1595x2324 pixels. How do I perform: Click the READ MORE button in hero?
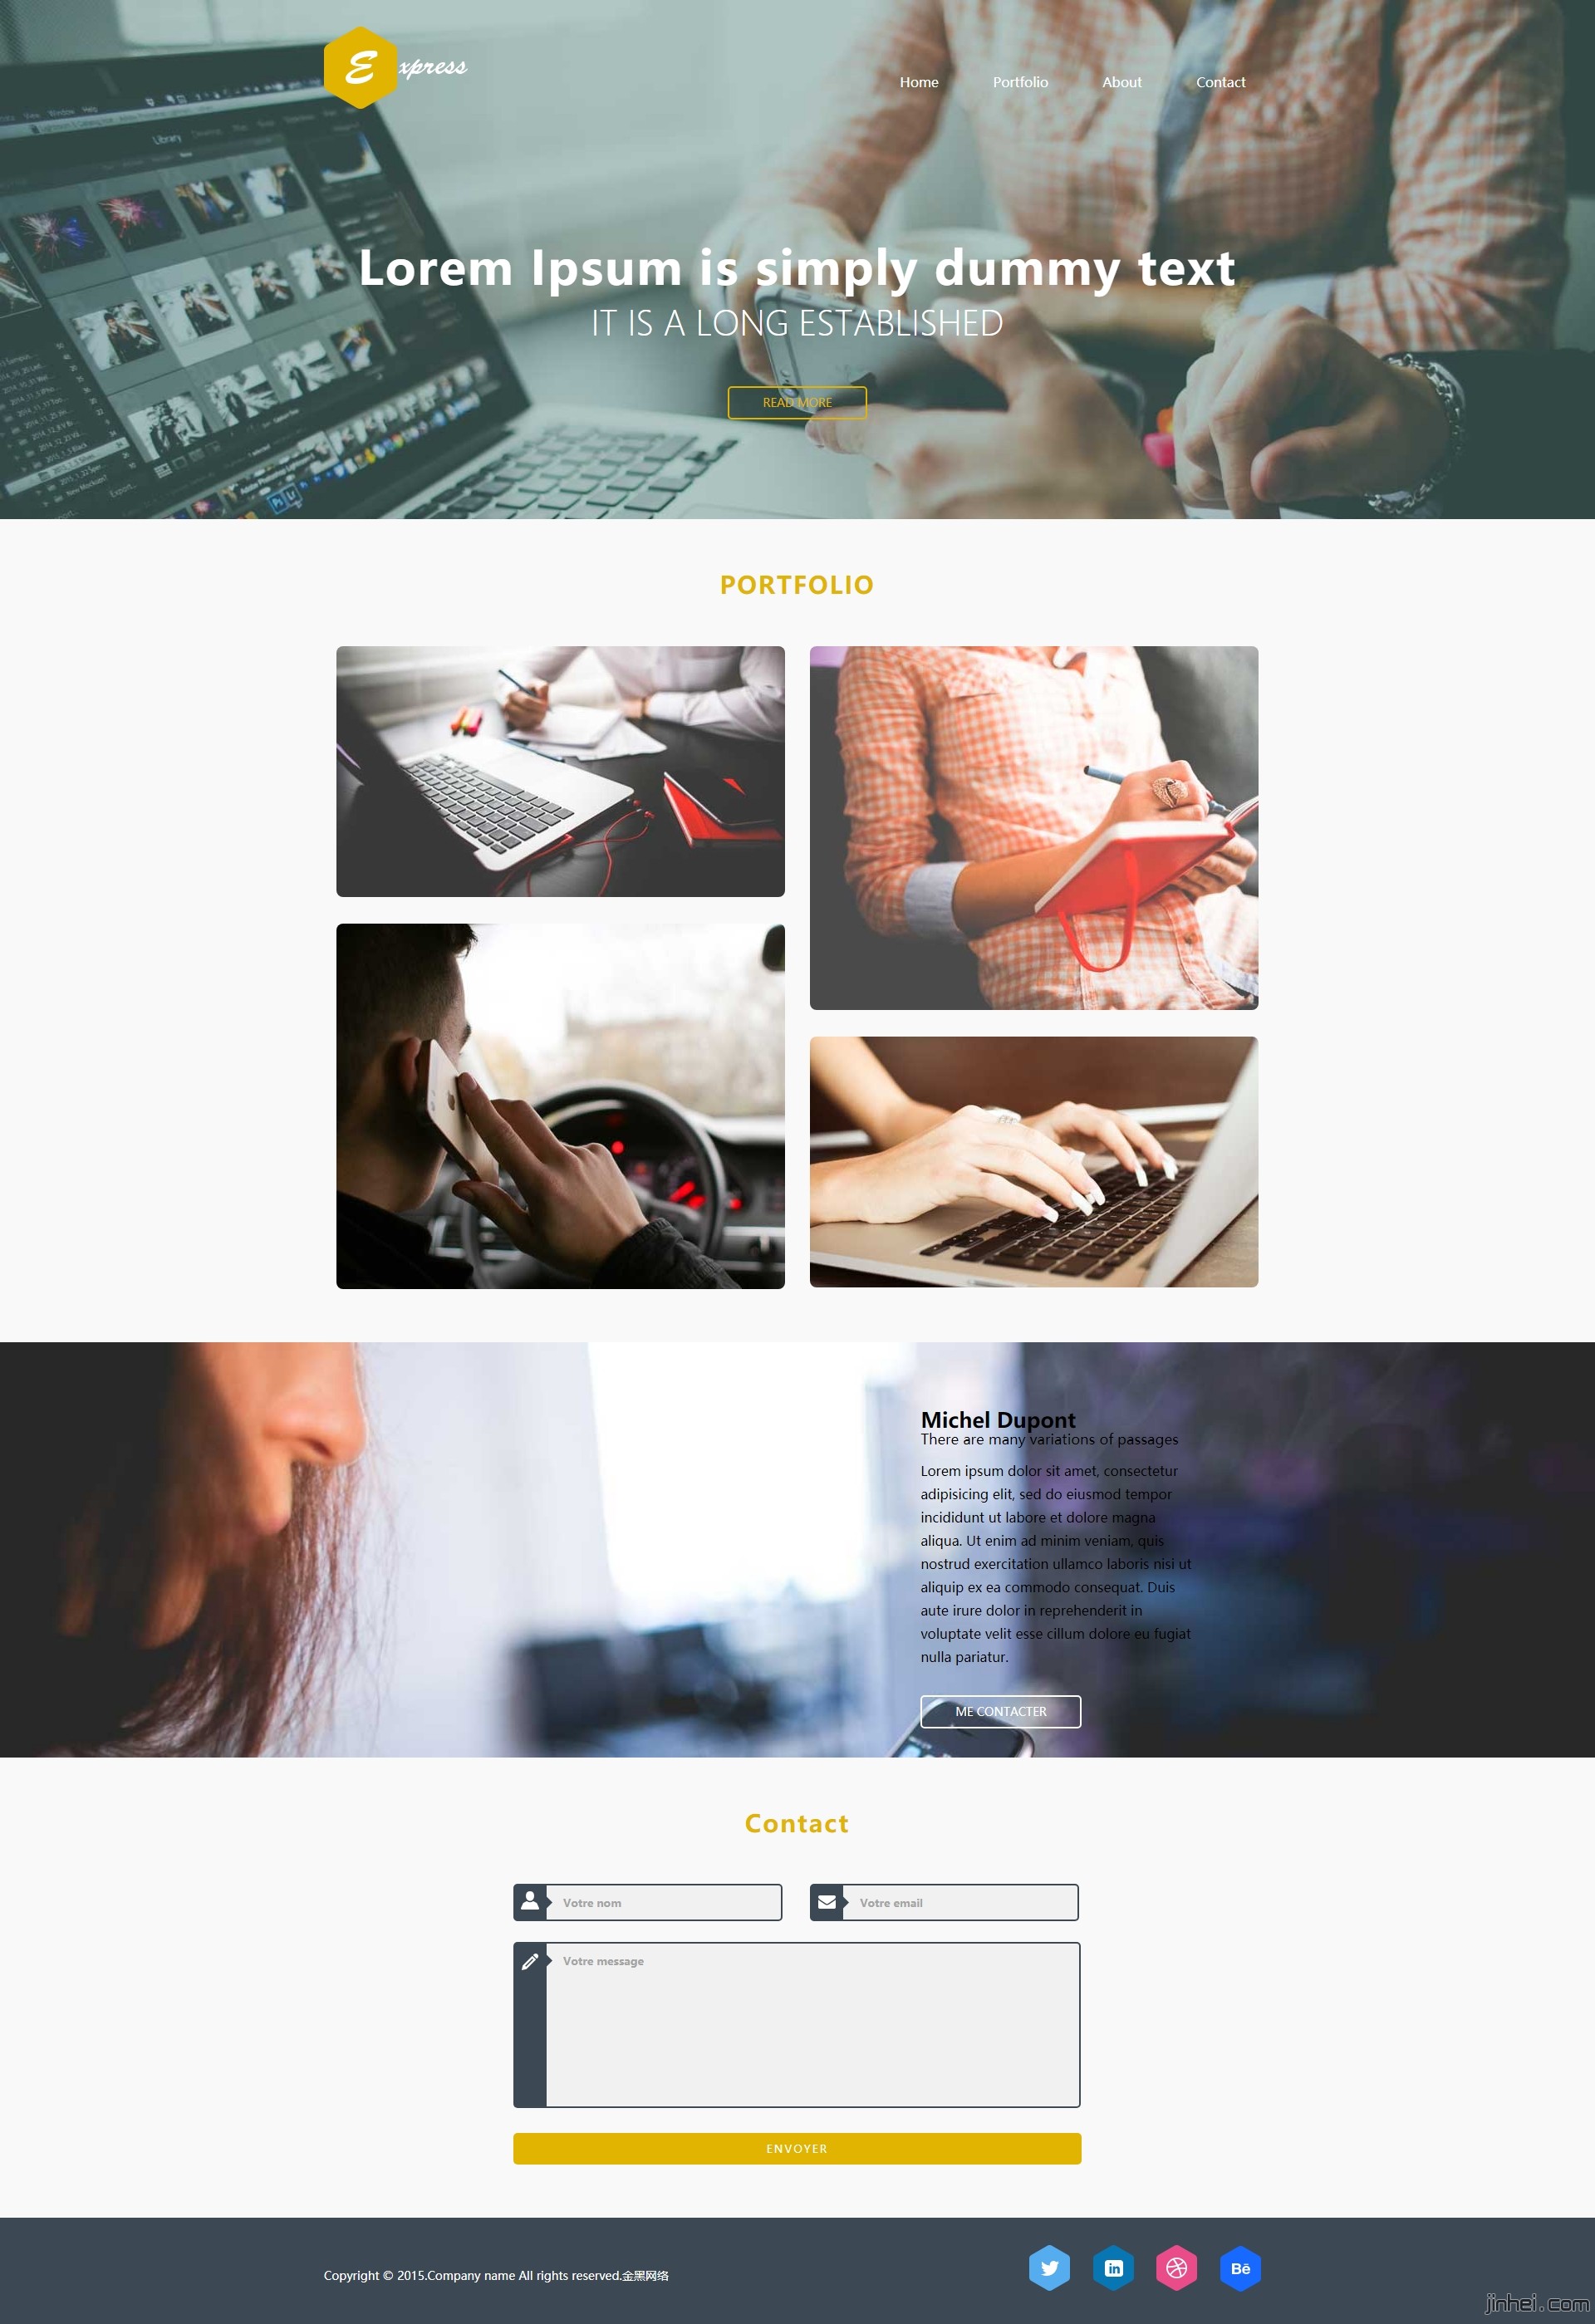point(795,400)
